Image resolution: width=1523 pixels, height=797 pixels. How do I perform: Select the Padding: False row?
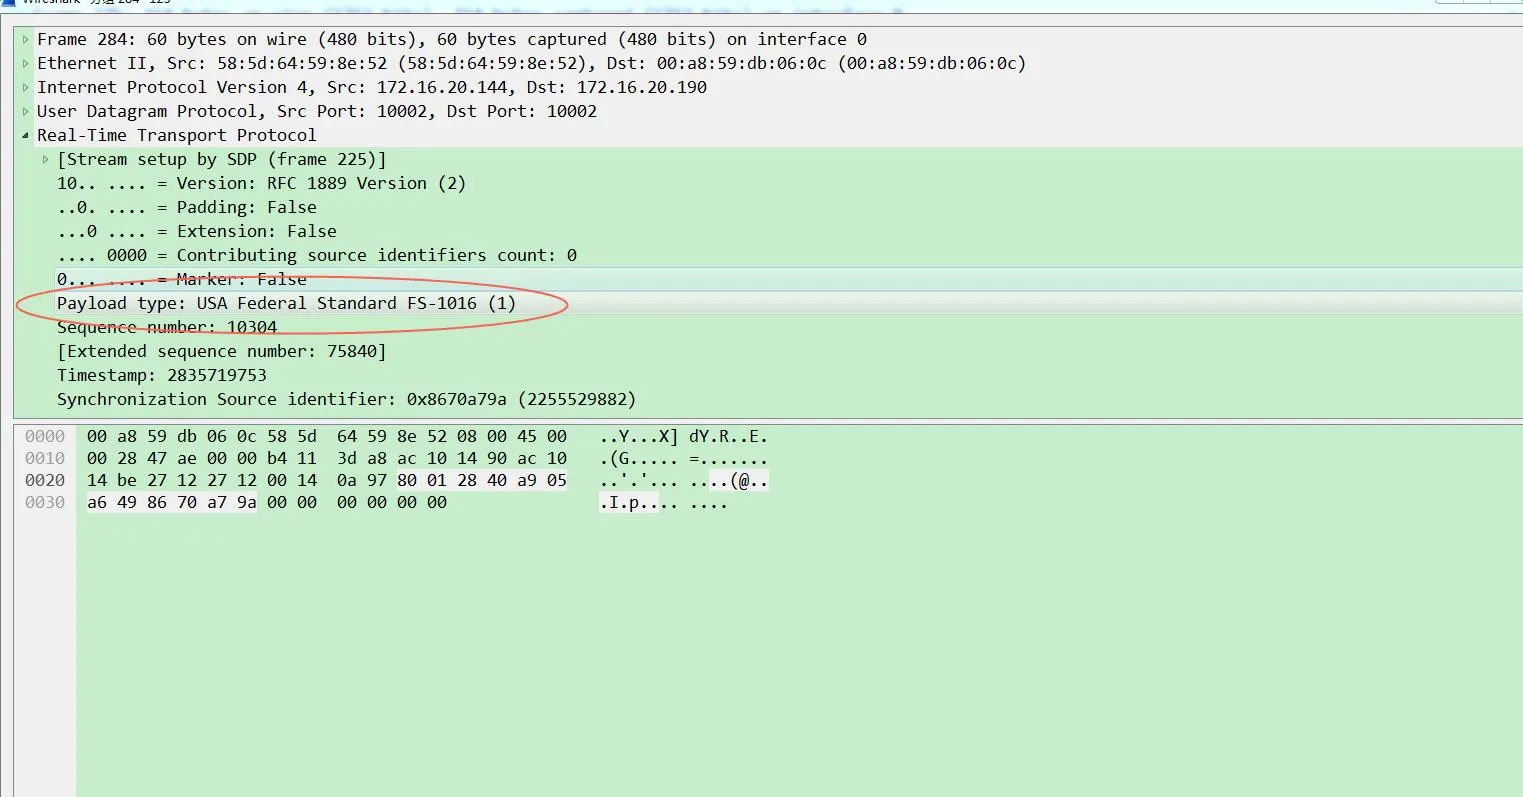coord(186,207)
